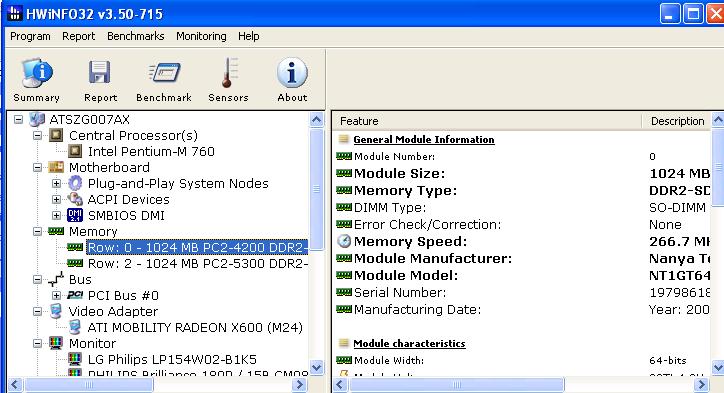Select the Error Check/Correction row

click(522, 224)
